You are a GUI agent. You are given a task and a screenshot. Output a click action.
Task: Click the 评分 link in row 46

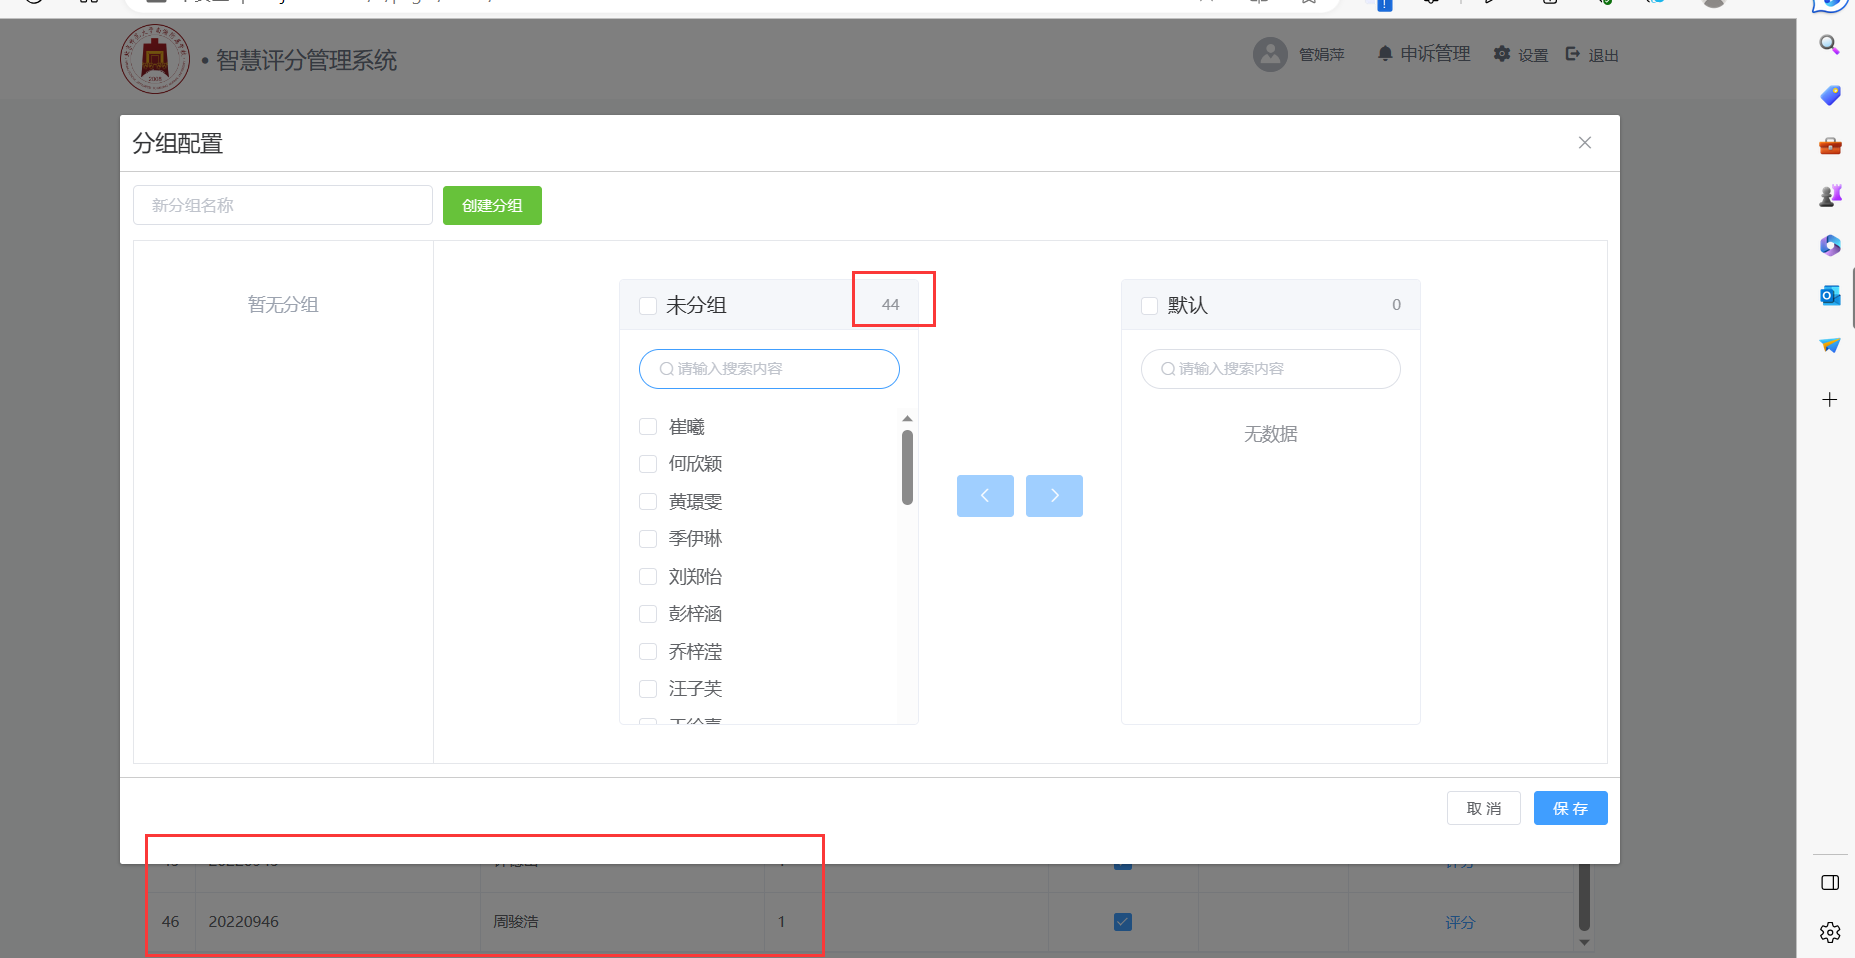click(x=1460, y=922)
